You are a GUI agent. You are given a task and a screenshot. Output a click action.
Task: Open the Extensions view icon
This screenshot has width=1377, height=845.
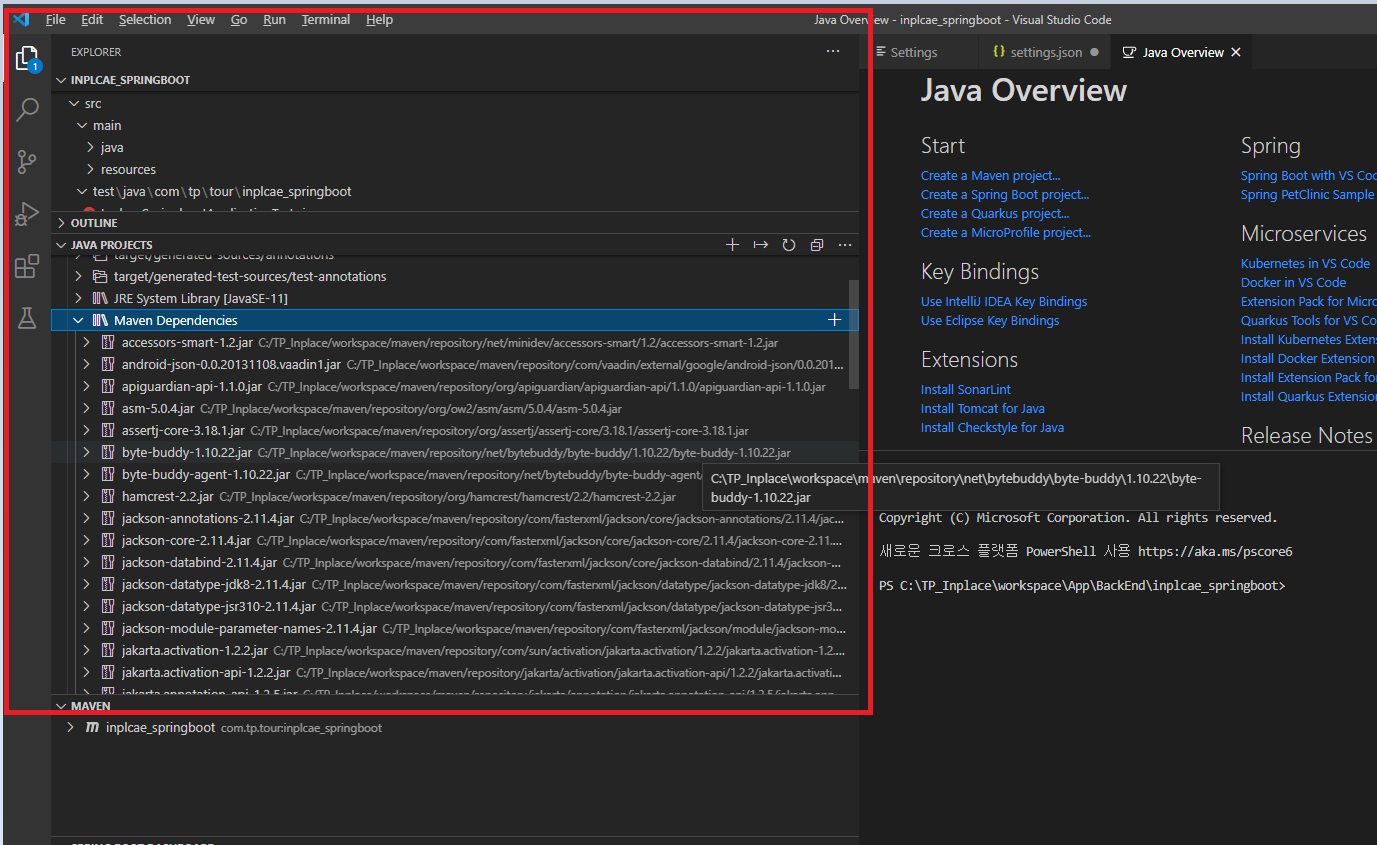27,266
